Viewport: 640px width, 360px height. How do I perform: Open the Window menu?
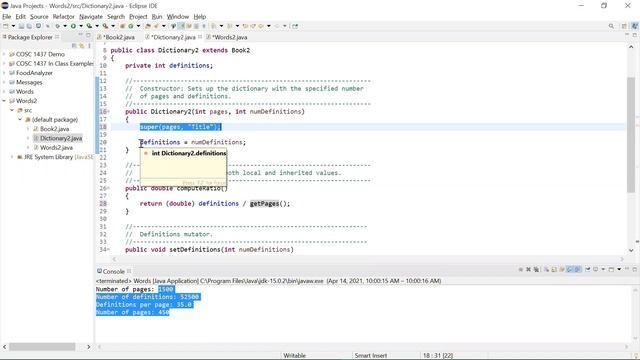click(x=178, y=17)
